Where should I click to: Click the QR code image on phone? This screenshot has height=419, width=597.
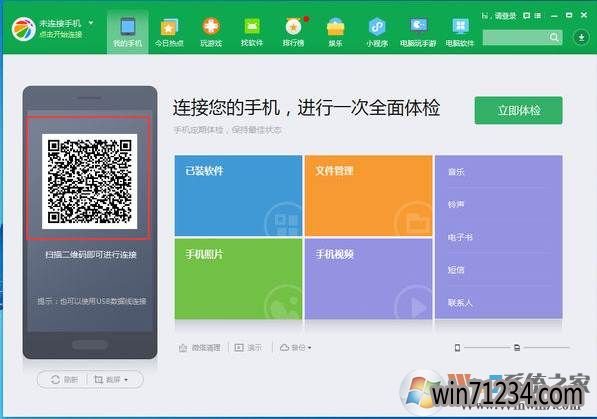coord(89,181)
